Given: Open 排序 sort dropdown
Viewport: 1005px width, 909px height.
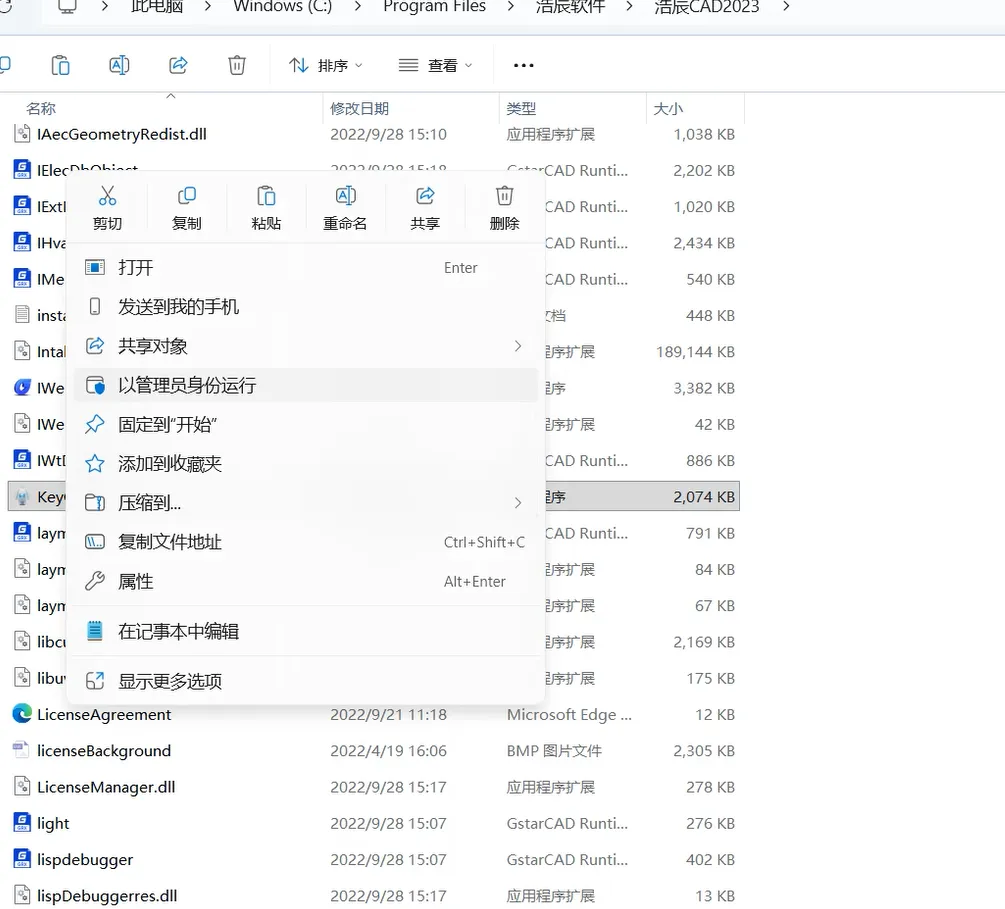Looking at the screenshot, I should 326,65.
